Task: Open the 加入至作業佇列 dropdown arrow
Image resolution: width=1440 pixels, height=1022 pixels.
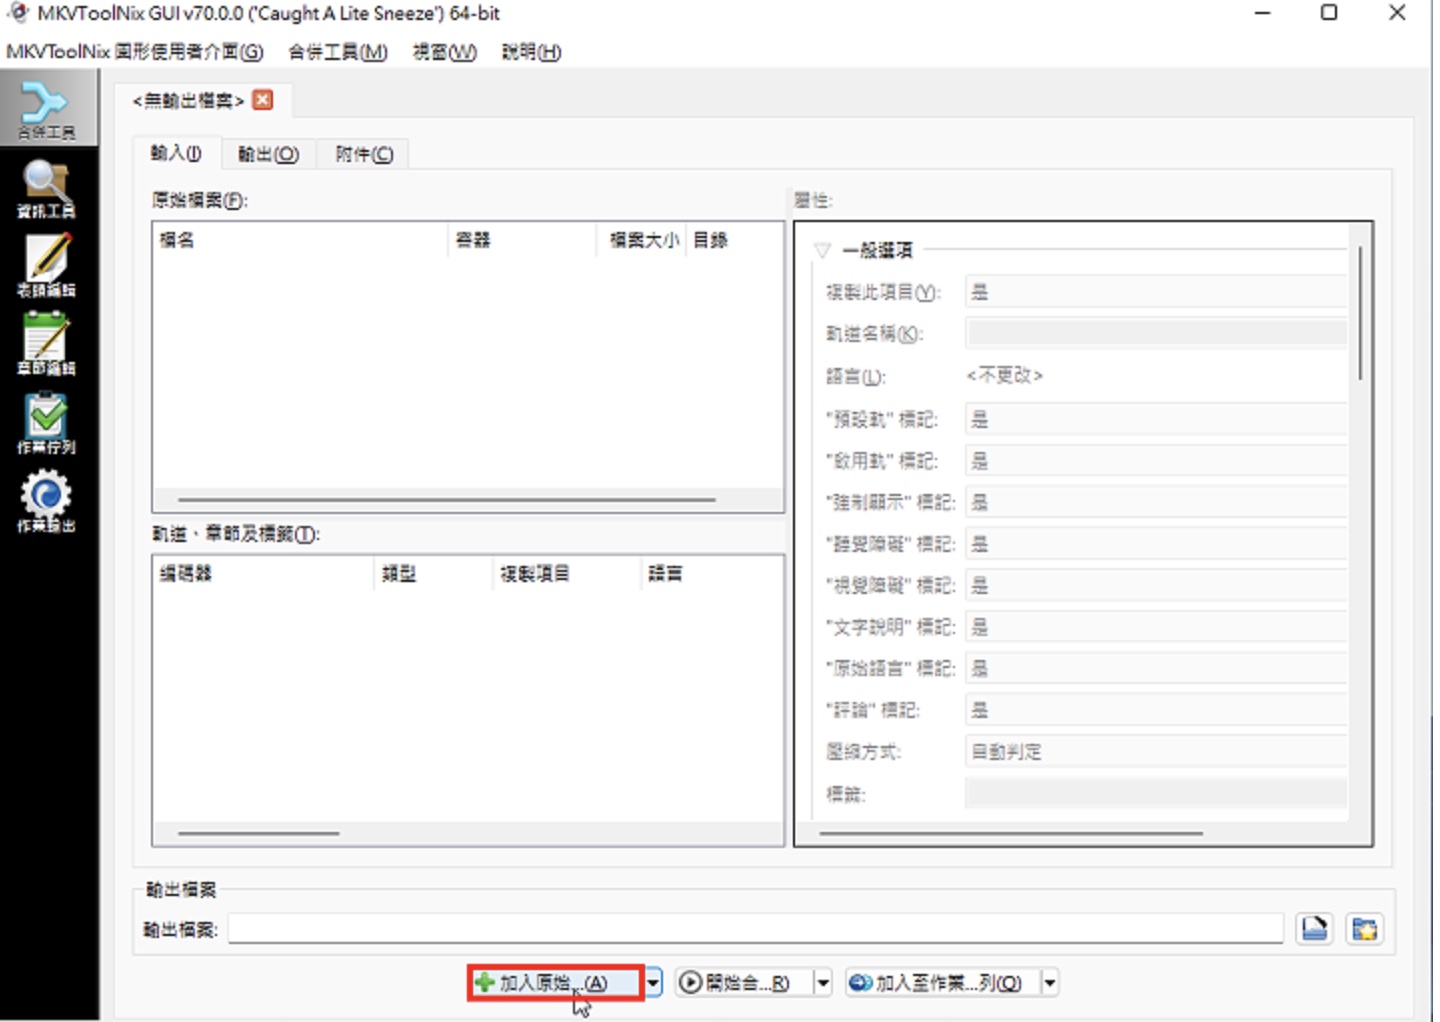Action: pos(1050,983)
